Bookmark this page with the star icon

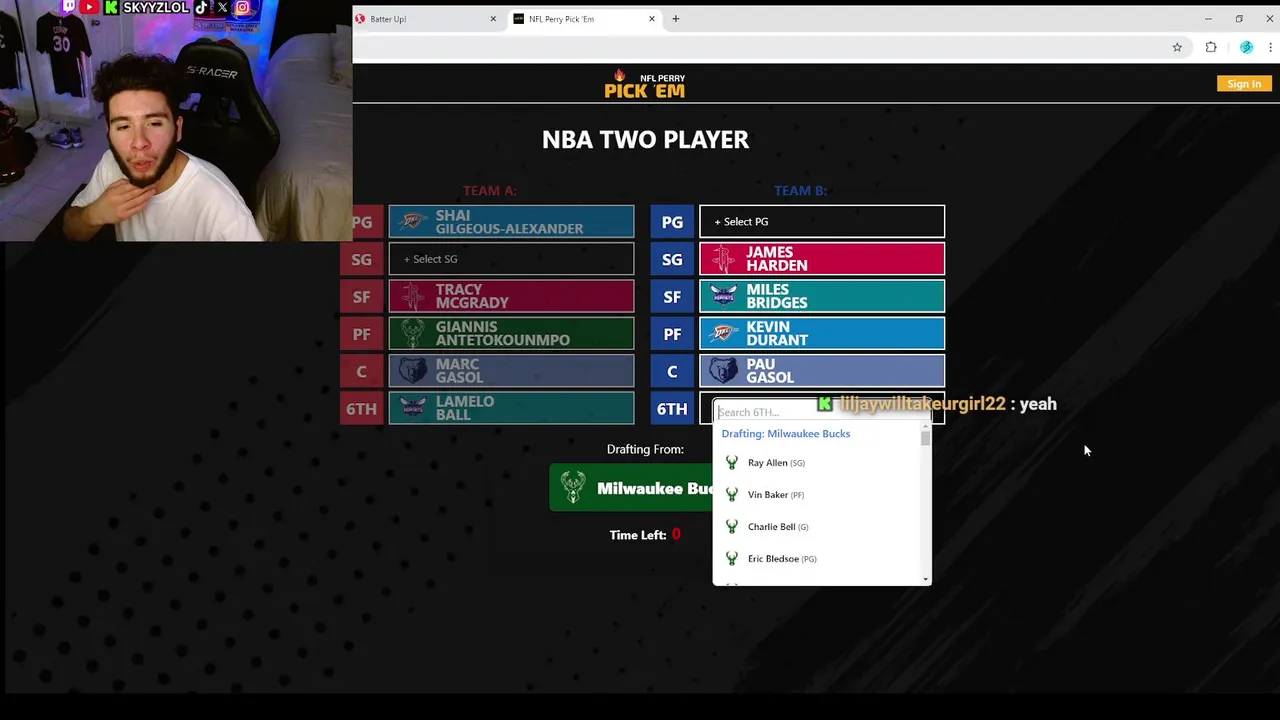pyautogui.click(x=1177, y=47)
